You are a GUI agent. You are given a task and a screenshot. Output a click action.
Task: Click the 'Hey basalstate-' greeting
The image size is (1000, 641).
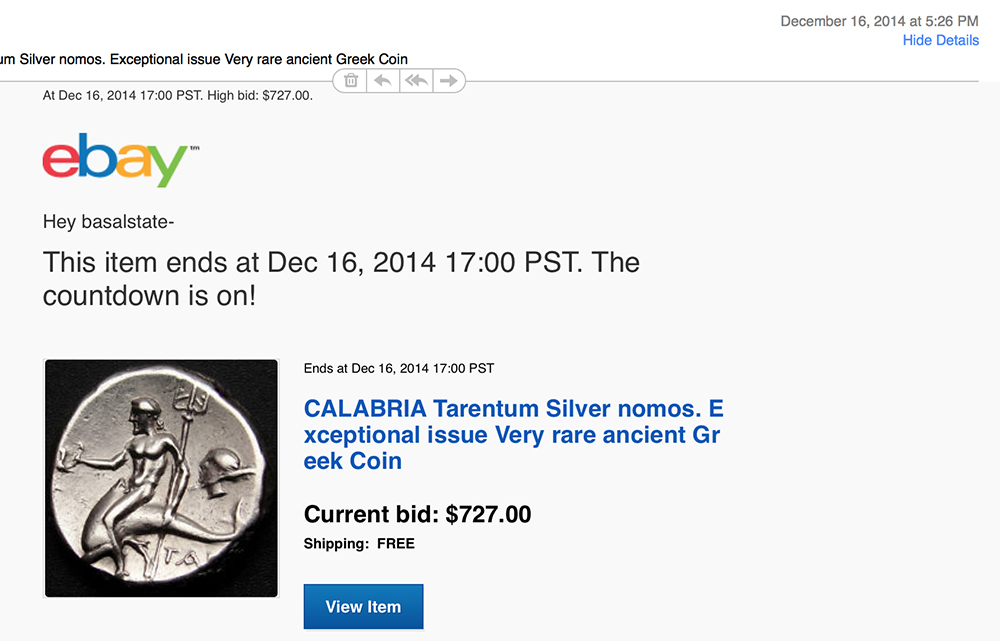tap(109, 222)
